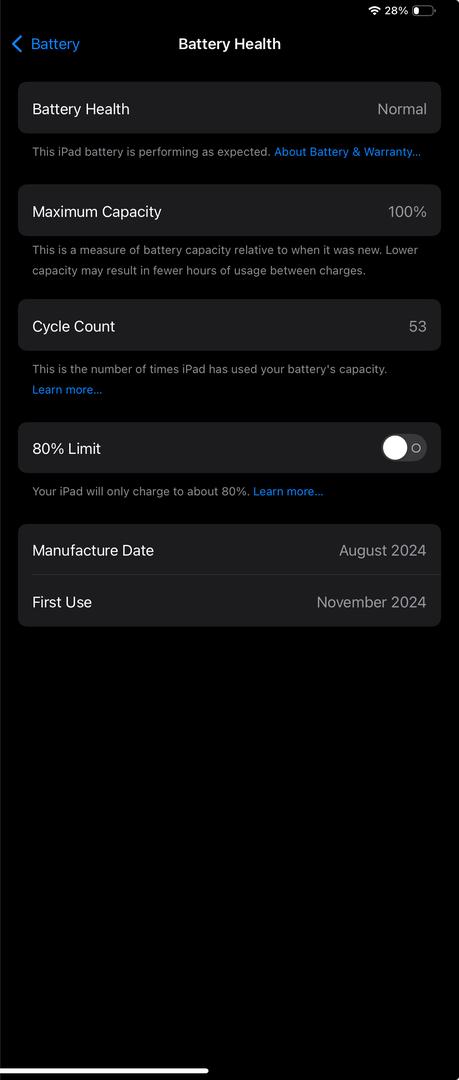459x1080 pixels.
Task: Select the Cycle Count row
Action: click(230, 326)
